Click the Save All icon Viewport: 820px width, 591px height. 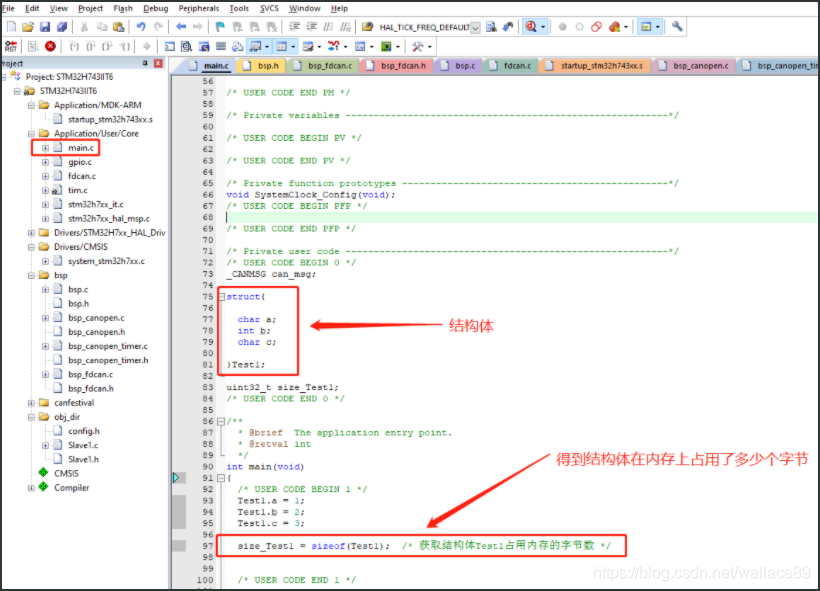tap(62, 27)
